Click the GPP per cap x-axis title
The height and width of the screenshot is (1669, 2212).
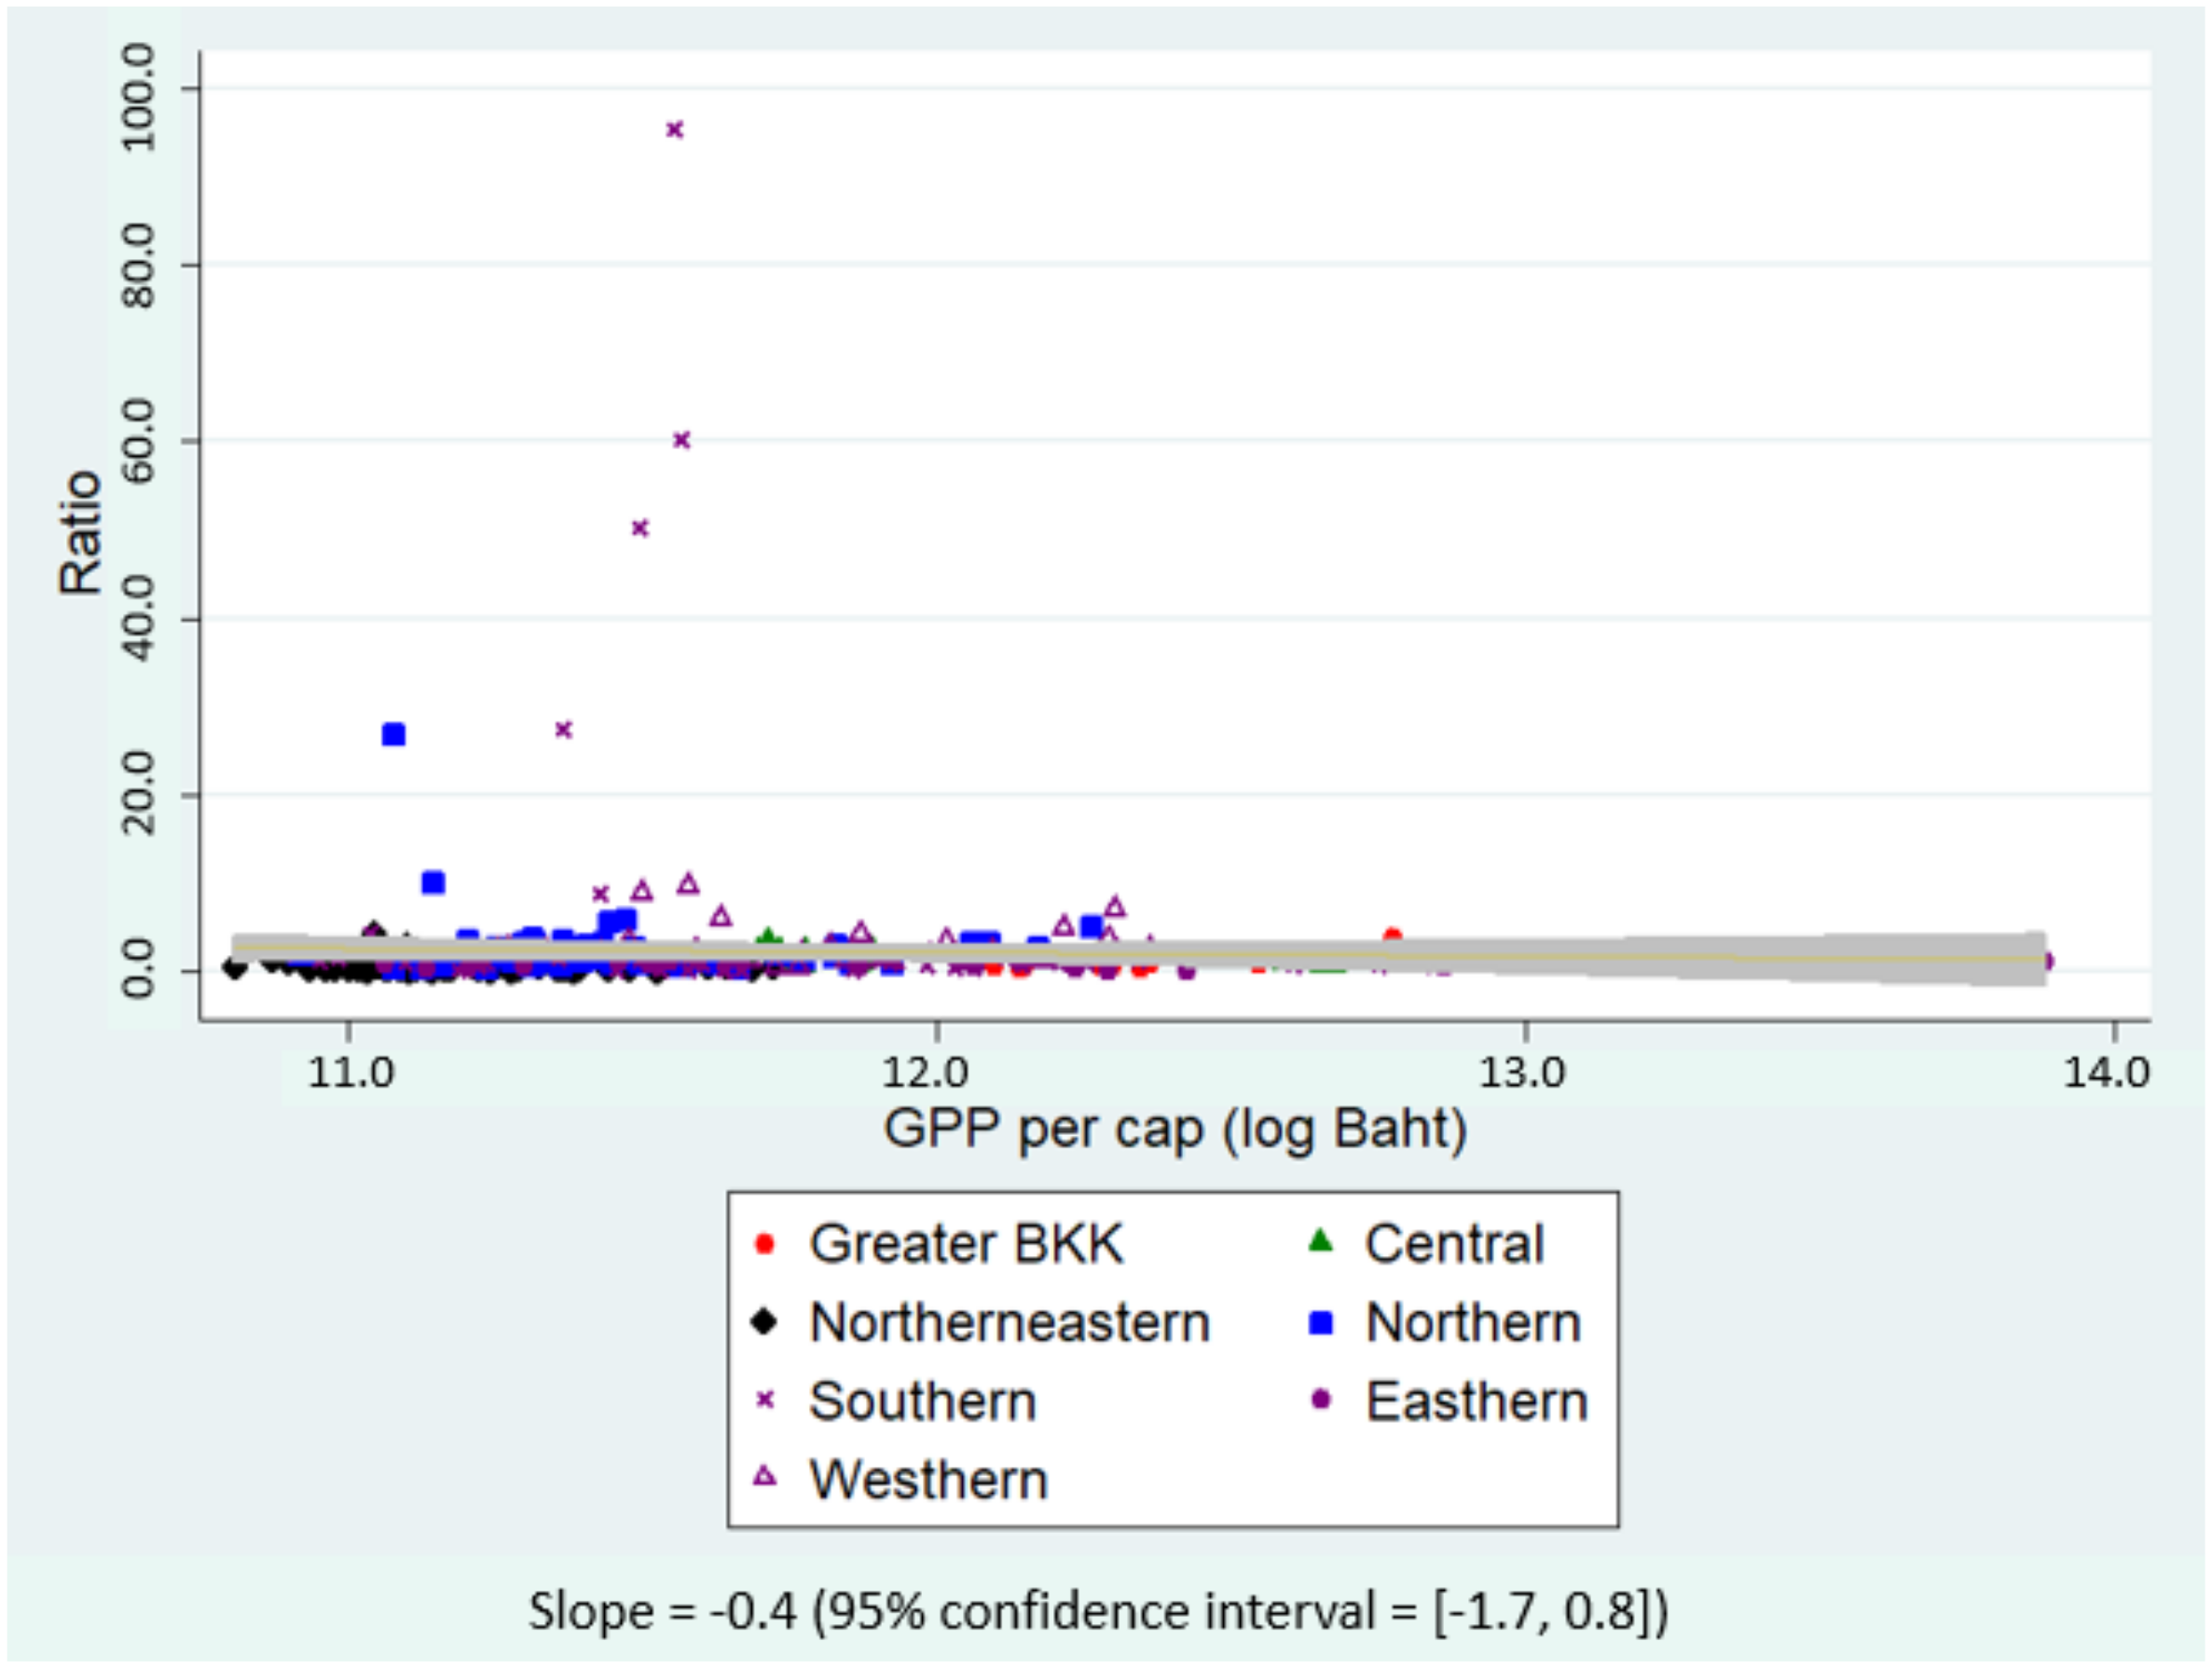click(x=1174, y=1130)
